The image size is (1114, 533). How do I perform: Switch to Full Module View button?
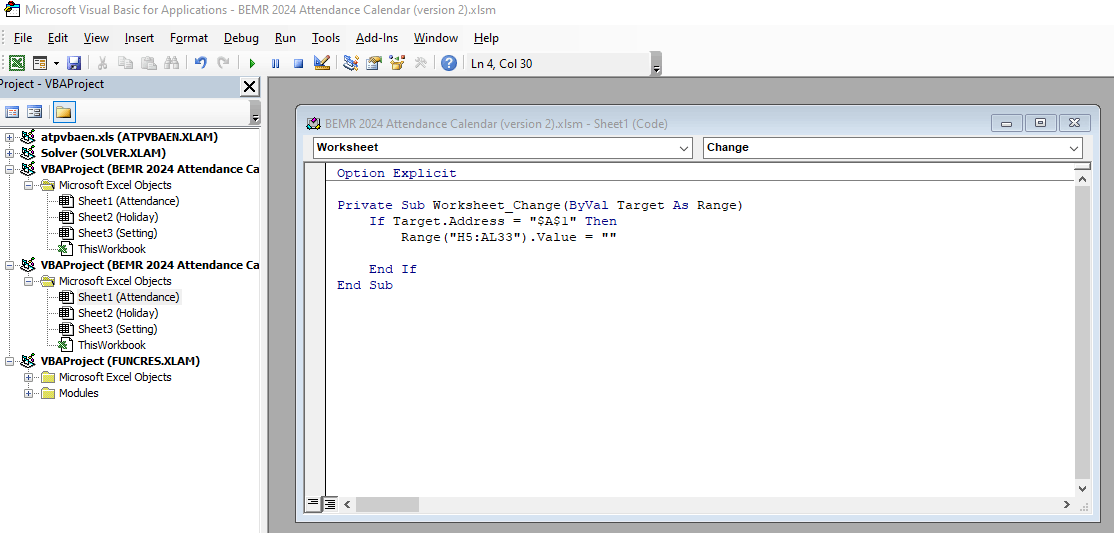pyautogui.click(x=330, y=504)
